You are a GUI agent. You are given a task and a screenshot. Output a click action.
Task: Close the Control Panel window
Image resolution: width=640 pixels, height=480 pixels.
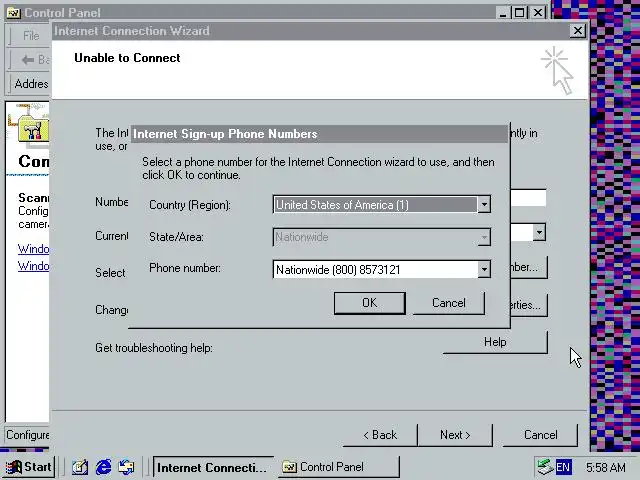pyautogui.click(x=538, y=13)
